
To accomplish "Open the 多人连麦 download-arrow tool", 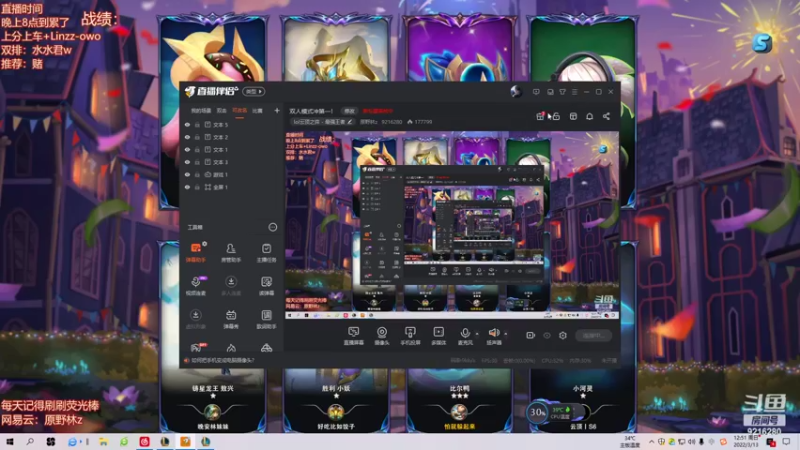I will [231, 286].
